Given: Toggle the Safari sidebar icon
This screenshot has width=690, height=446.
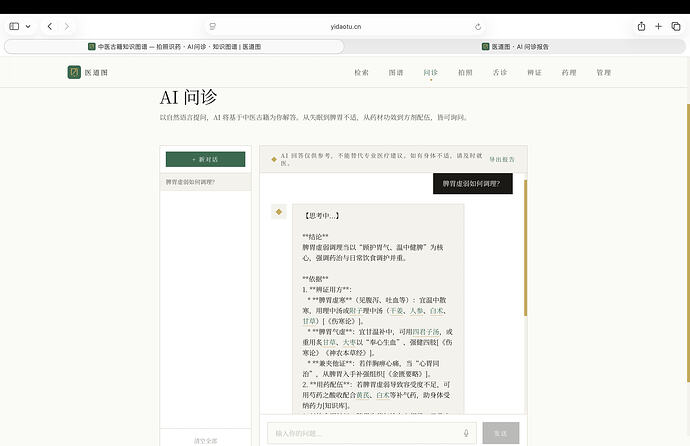Looking at the screenshot, I should coord(14,26).
